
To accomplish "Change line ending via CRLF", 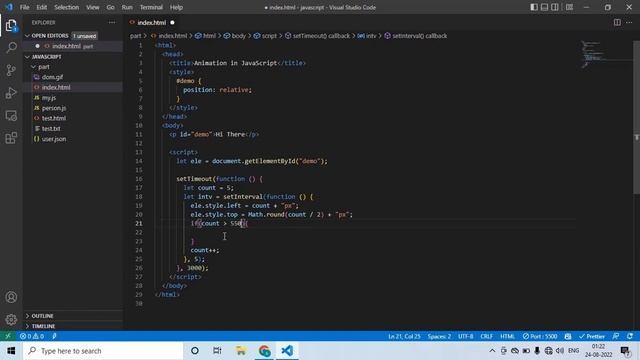I will (487, 336).
